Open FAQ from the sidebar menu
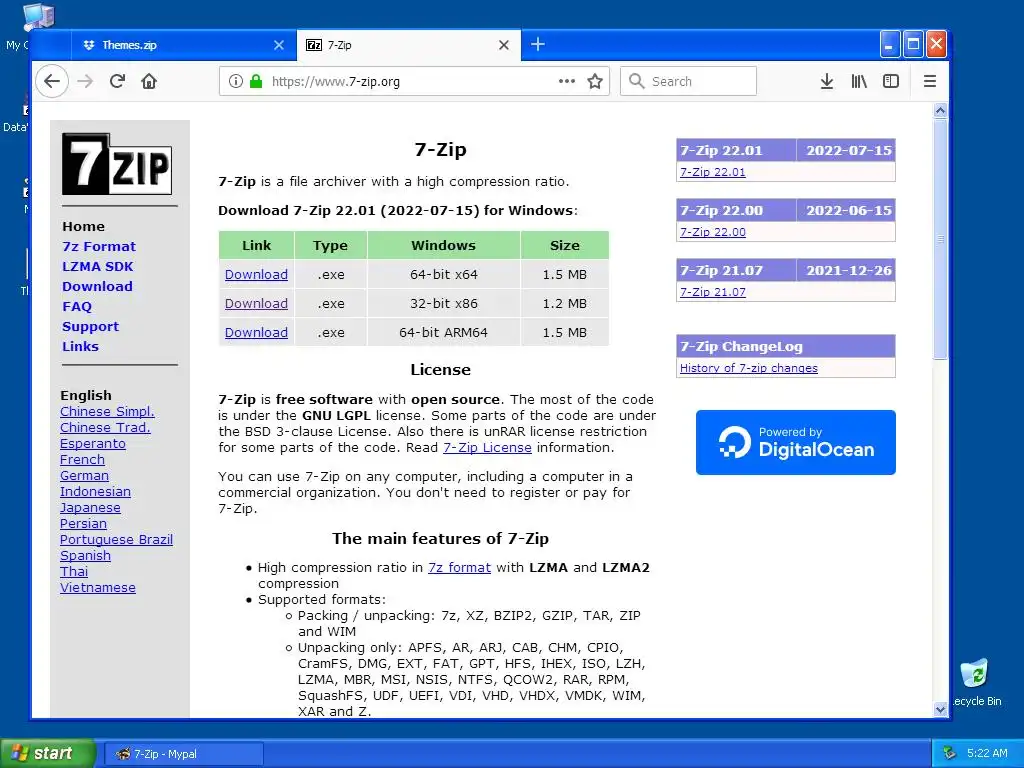The image size is (1024, 768). 77,306
